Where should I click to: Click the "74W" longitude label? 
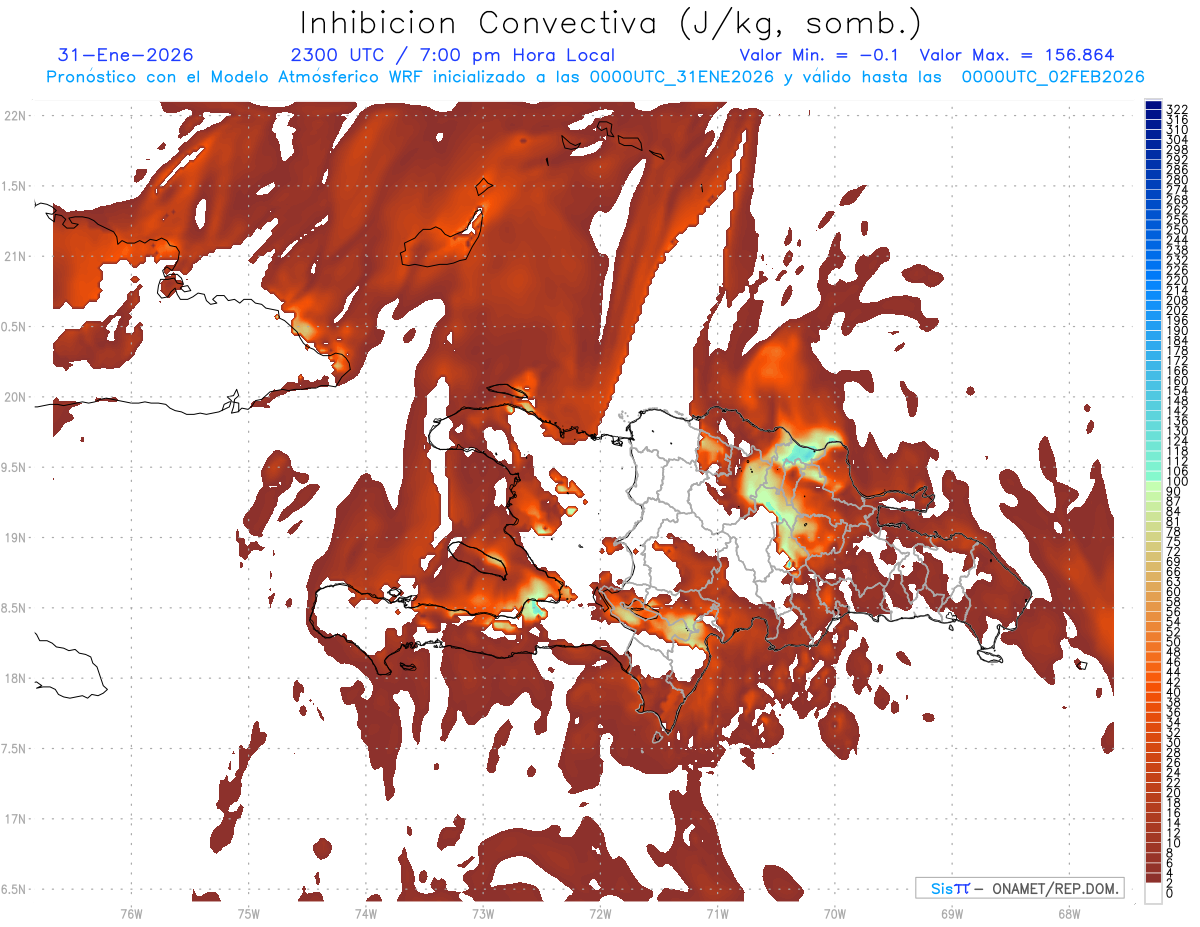point(365,913)
